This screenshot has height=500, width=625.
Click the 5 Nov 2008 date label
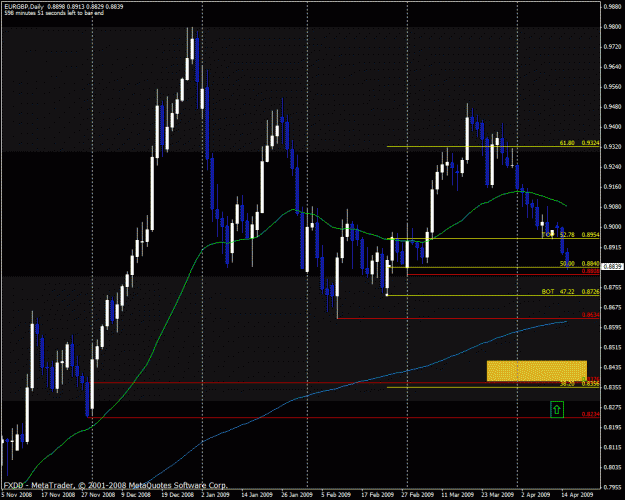pos(16,495)
